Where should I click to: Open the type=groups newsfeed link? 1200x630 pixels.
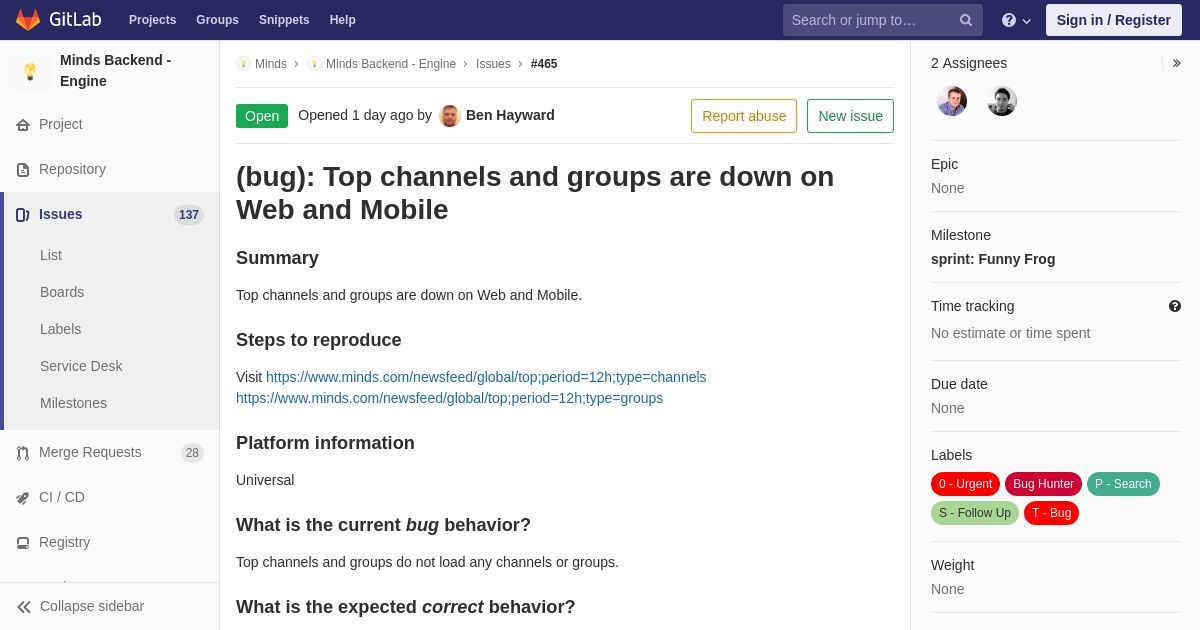[449, 398]
